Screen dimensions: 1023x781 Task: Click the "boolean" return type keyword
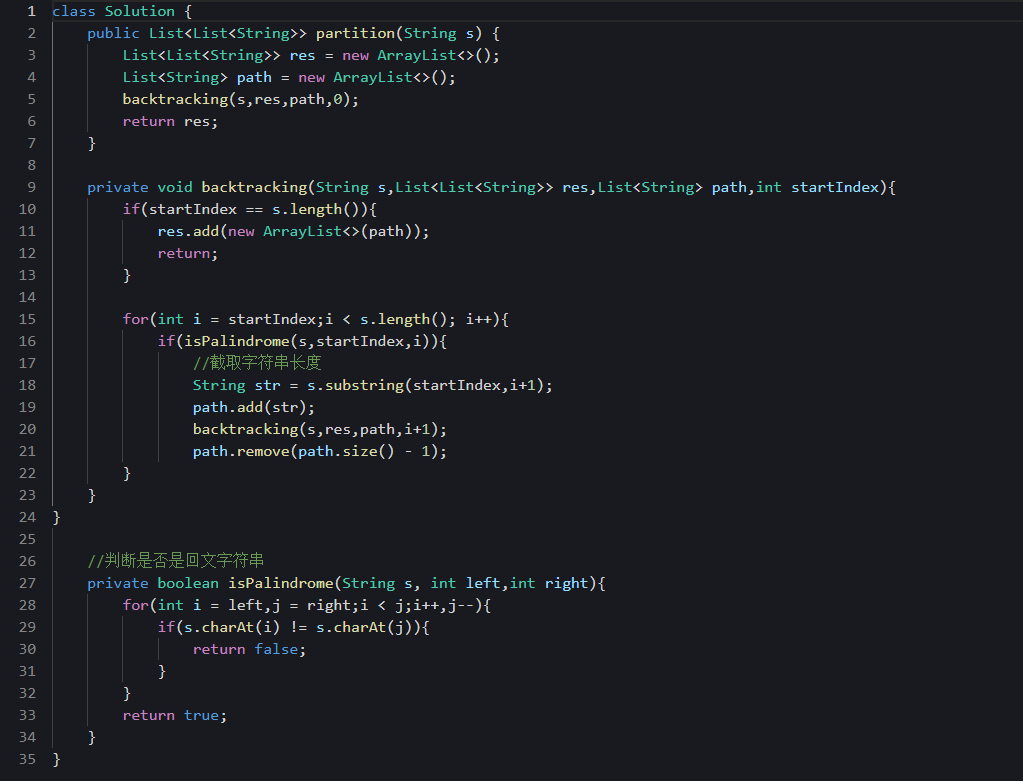188,583
